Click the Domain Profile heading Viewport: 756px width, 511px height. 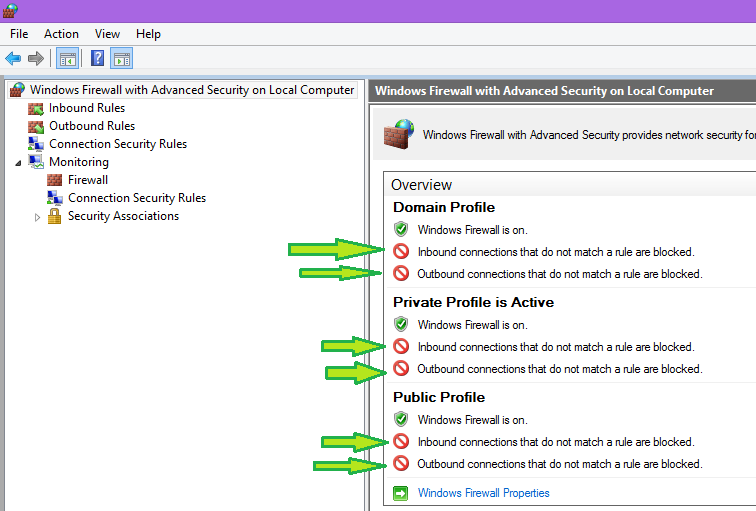444,207
